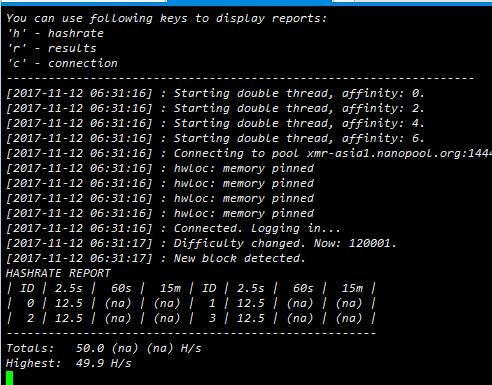
Task: Click the "Connected. Logging in..." log message
Action: pyautogui.click(x=257, y=228)
